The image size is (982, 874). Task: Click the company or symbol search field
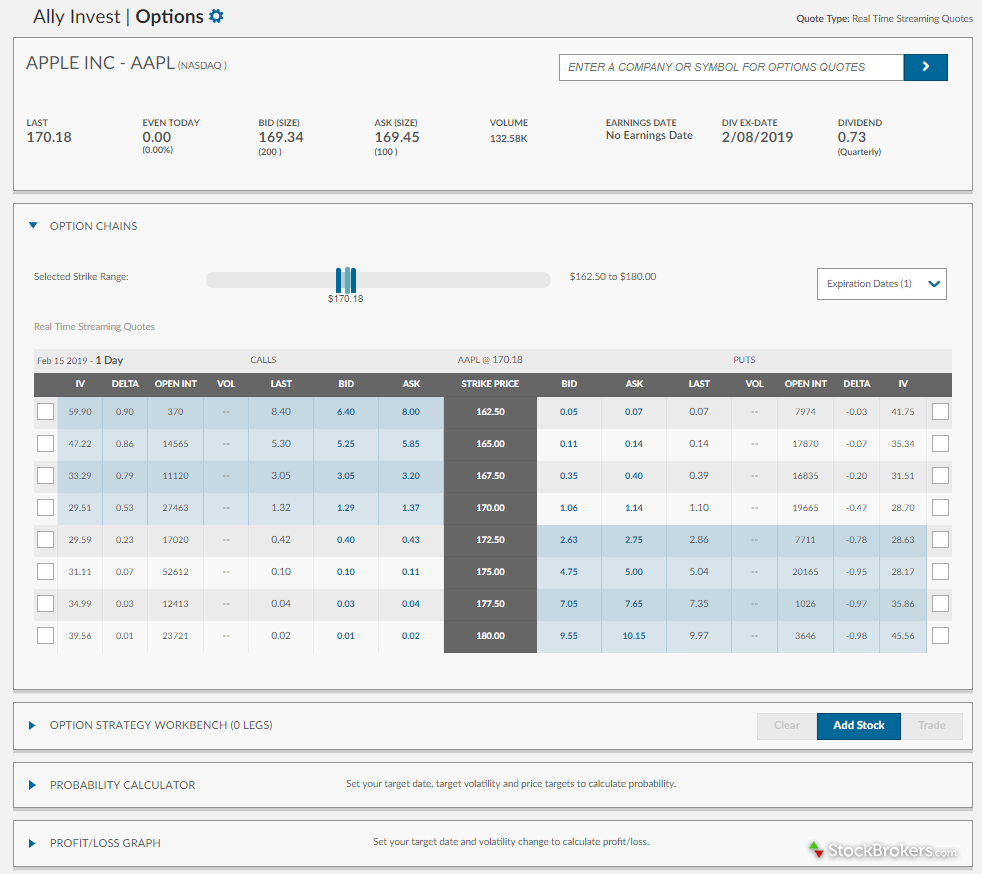[731, 67]
